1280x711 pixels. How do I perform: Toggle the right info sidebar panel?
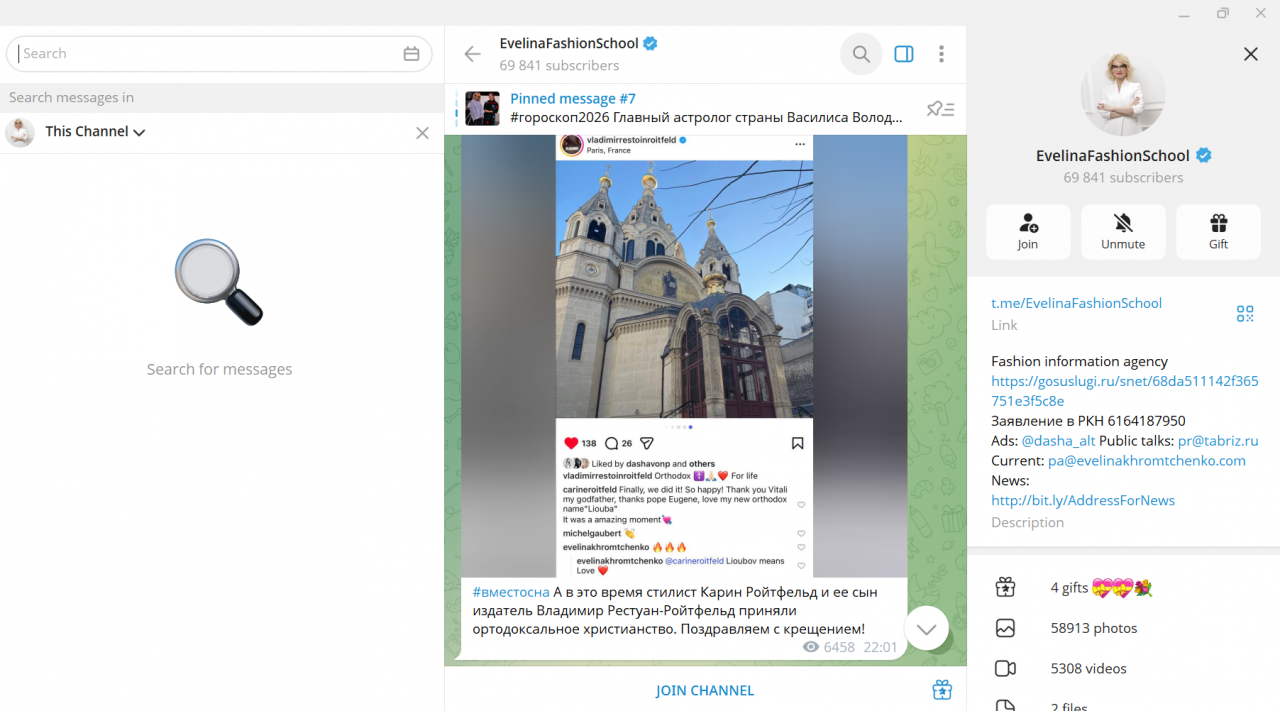[x=904, y=54]
